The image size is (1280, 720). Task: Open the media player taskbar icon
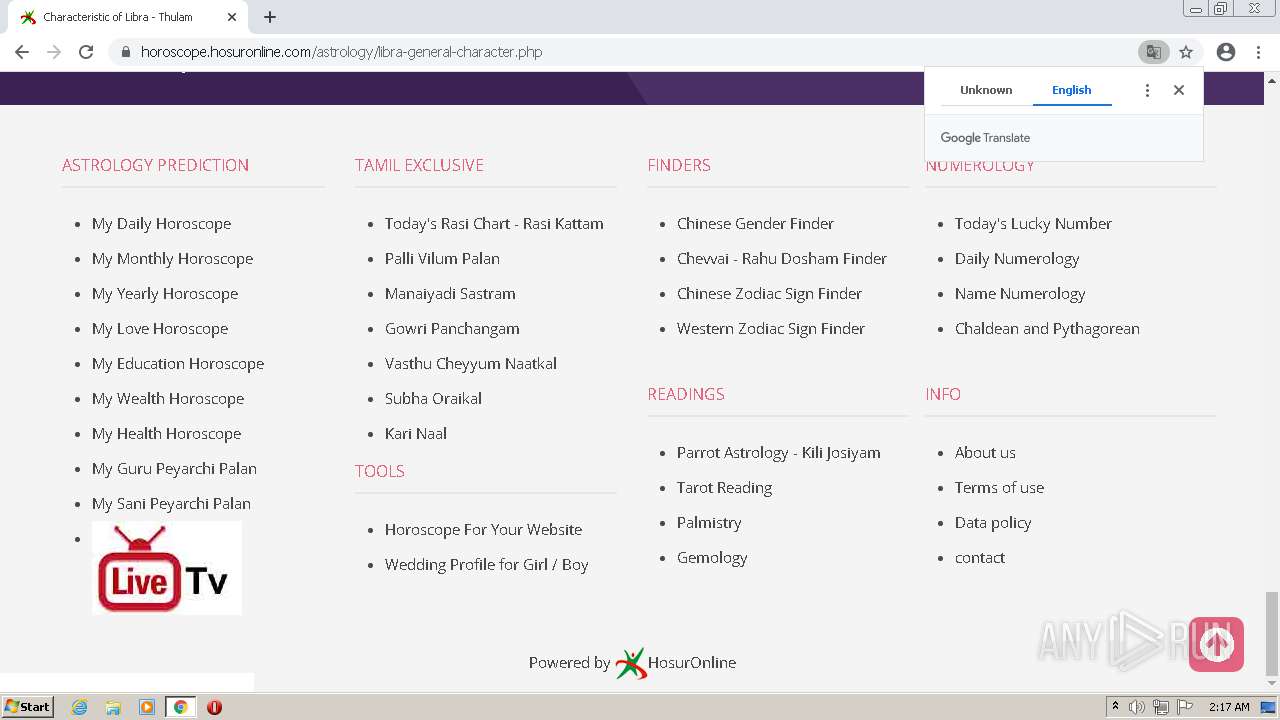coord(147,707)
